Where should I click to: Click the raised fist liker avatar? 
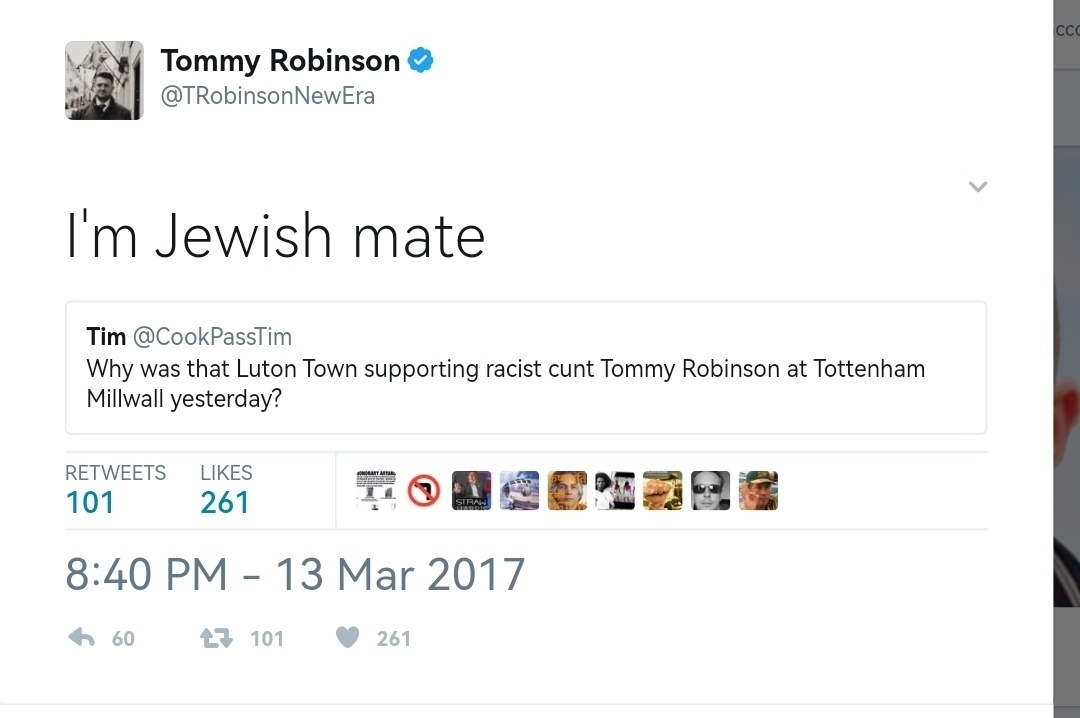click(x=663, y=491)
